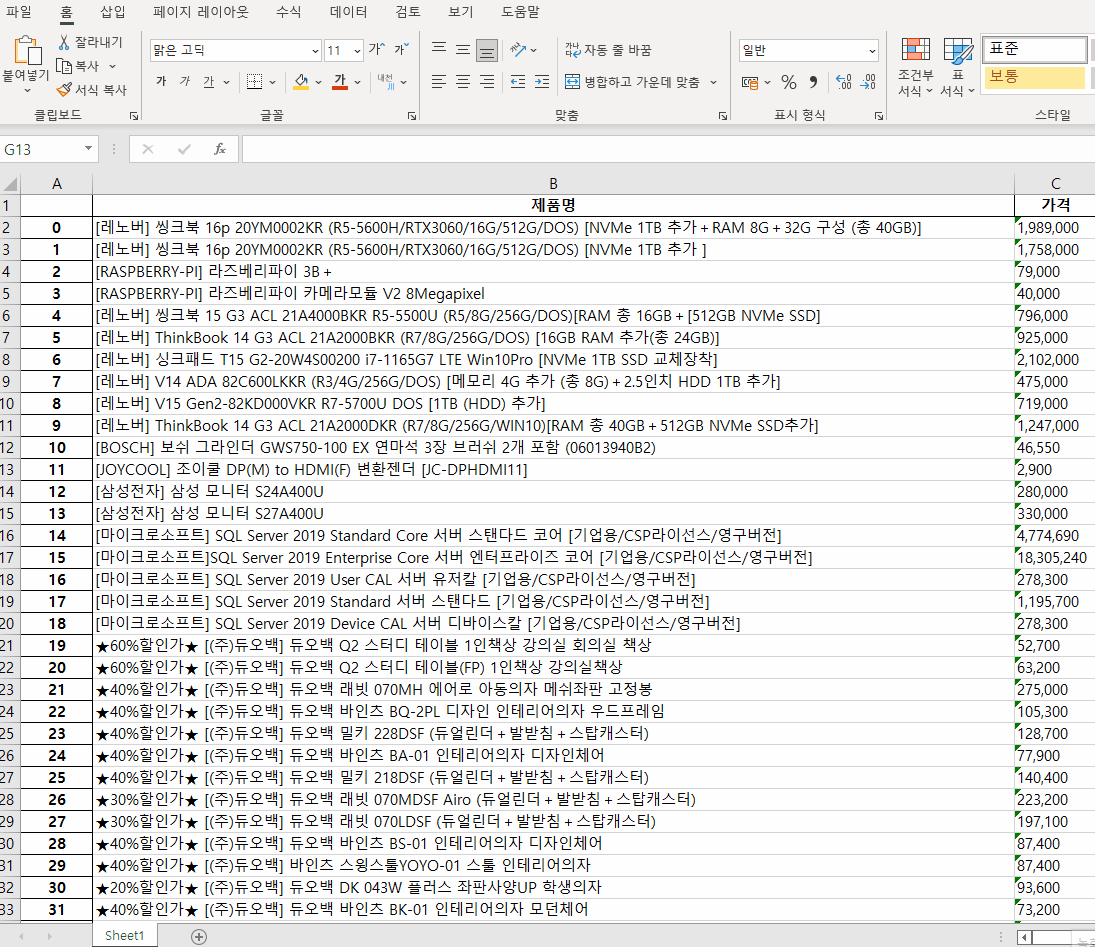The height and width of the screenshot is (947, 1095).
Task: Open the 파일 (File) tab
Action: click(x=19, y=12)
